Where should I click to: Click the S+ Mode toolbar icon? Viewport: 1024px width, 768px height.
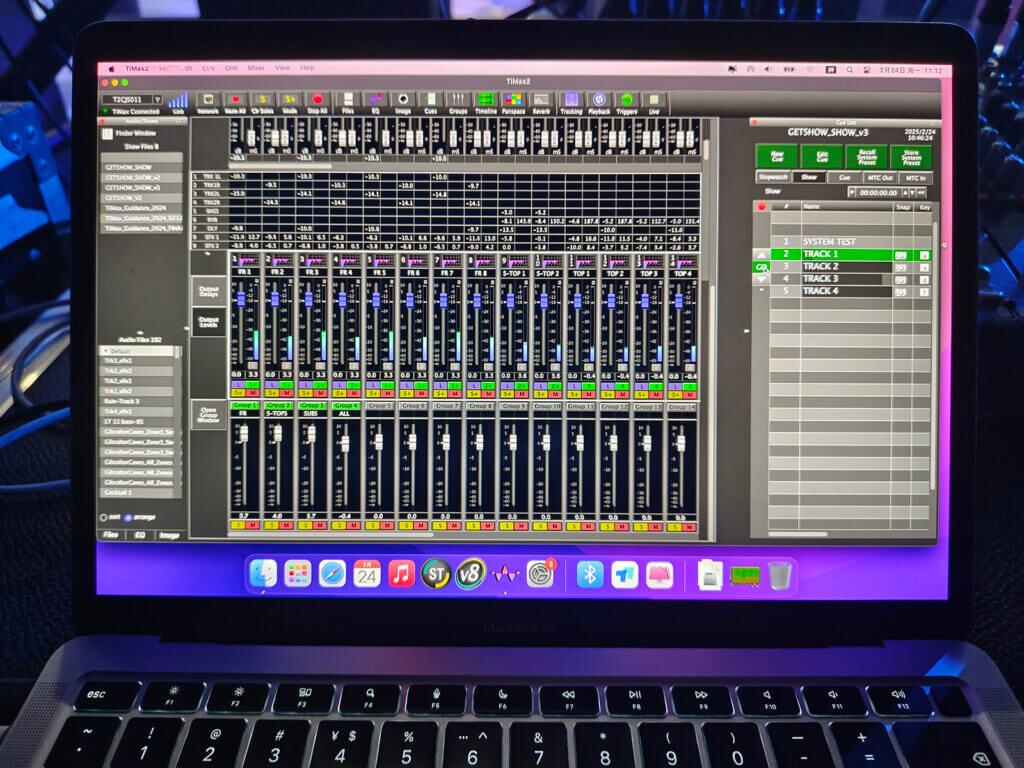(x=290, y=100)
